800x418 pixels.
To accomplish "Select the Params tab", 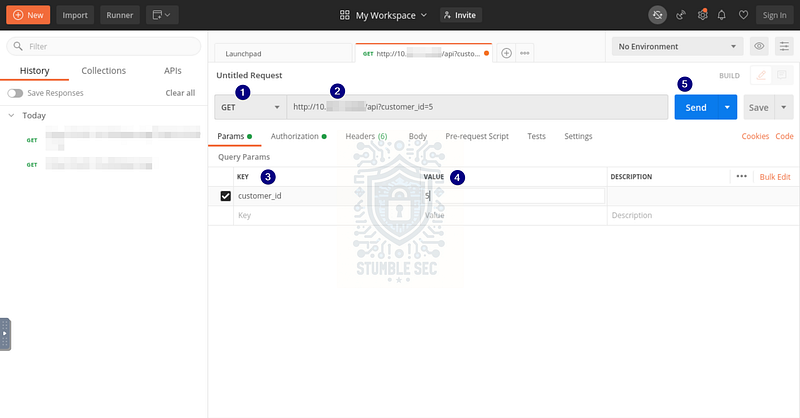I will [x=234, y=136].
